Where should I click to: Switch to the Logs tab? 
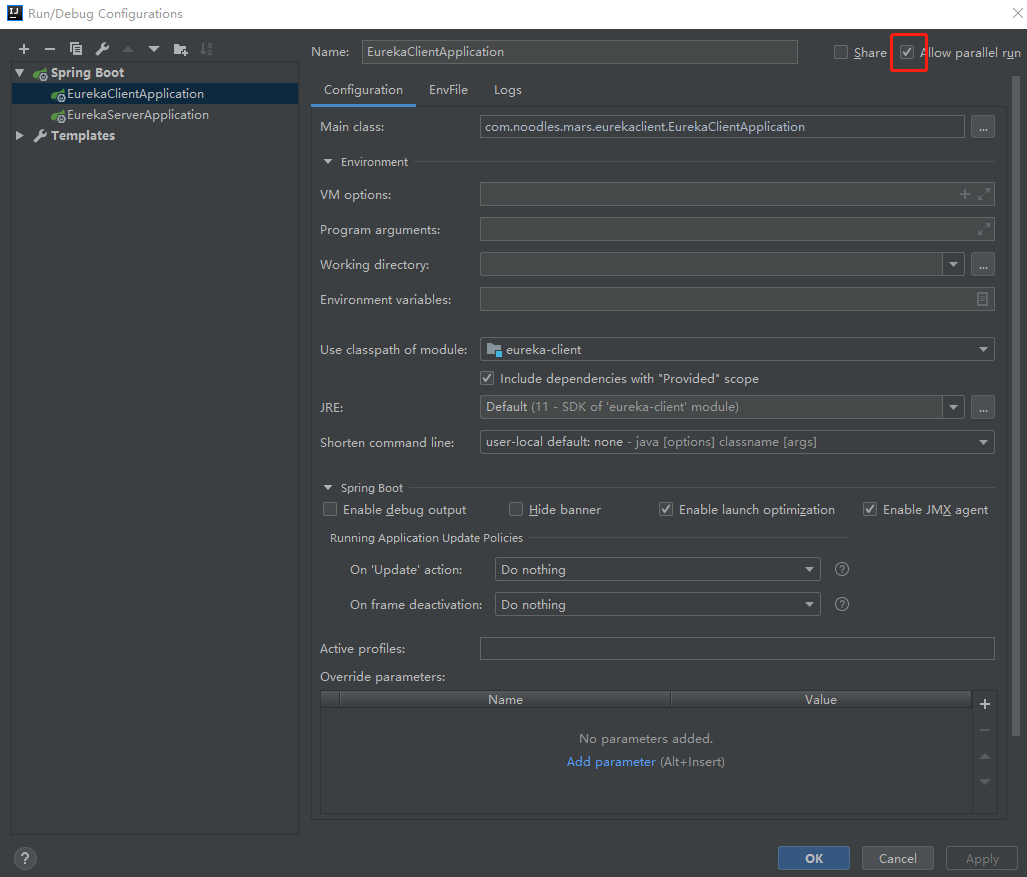tap(508, 90)
